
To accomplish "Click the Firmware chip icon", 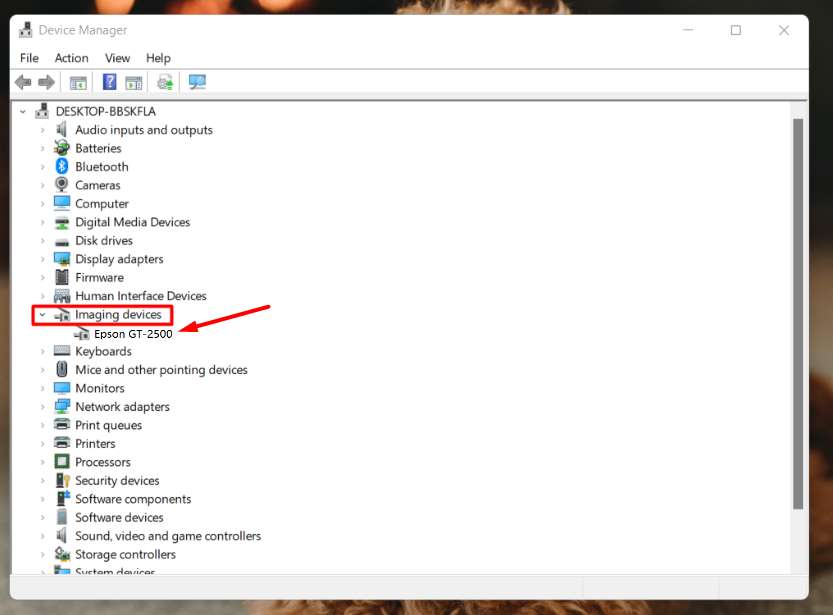I will (62, 277).
